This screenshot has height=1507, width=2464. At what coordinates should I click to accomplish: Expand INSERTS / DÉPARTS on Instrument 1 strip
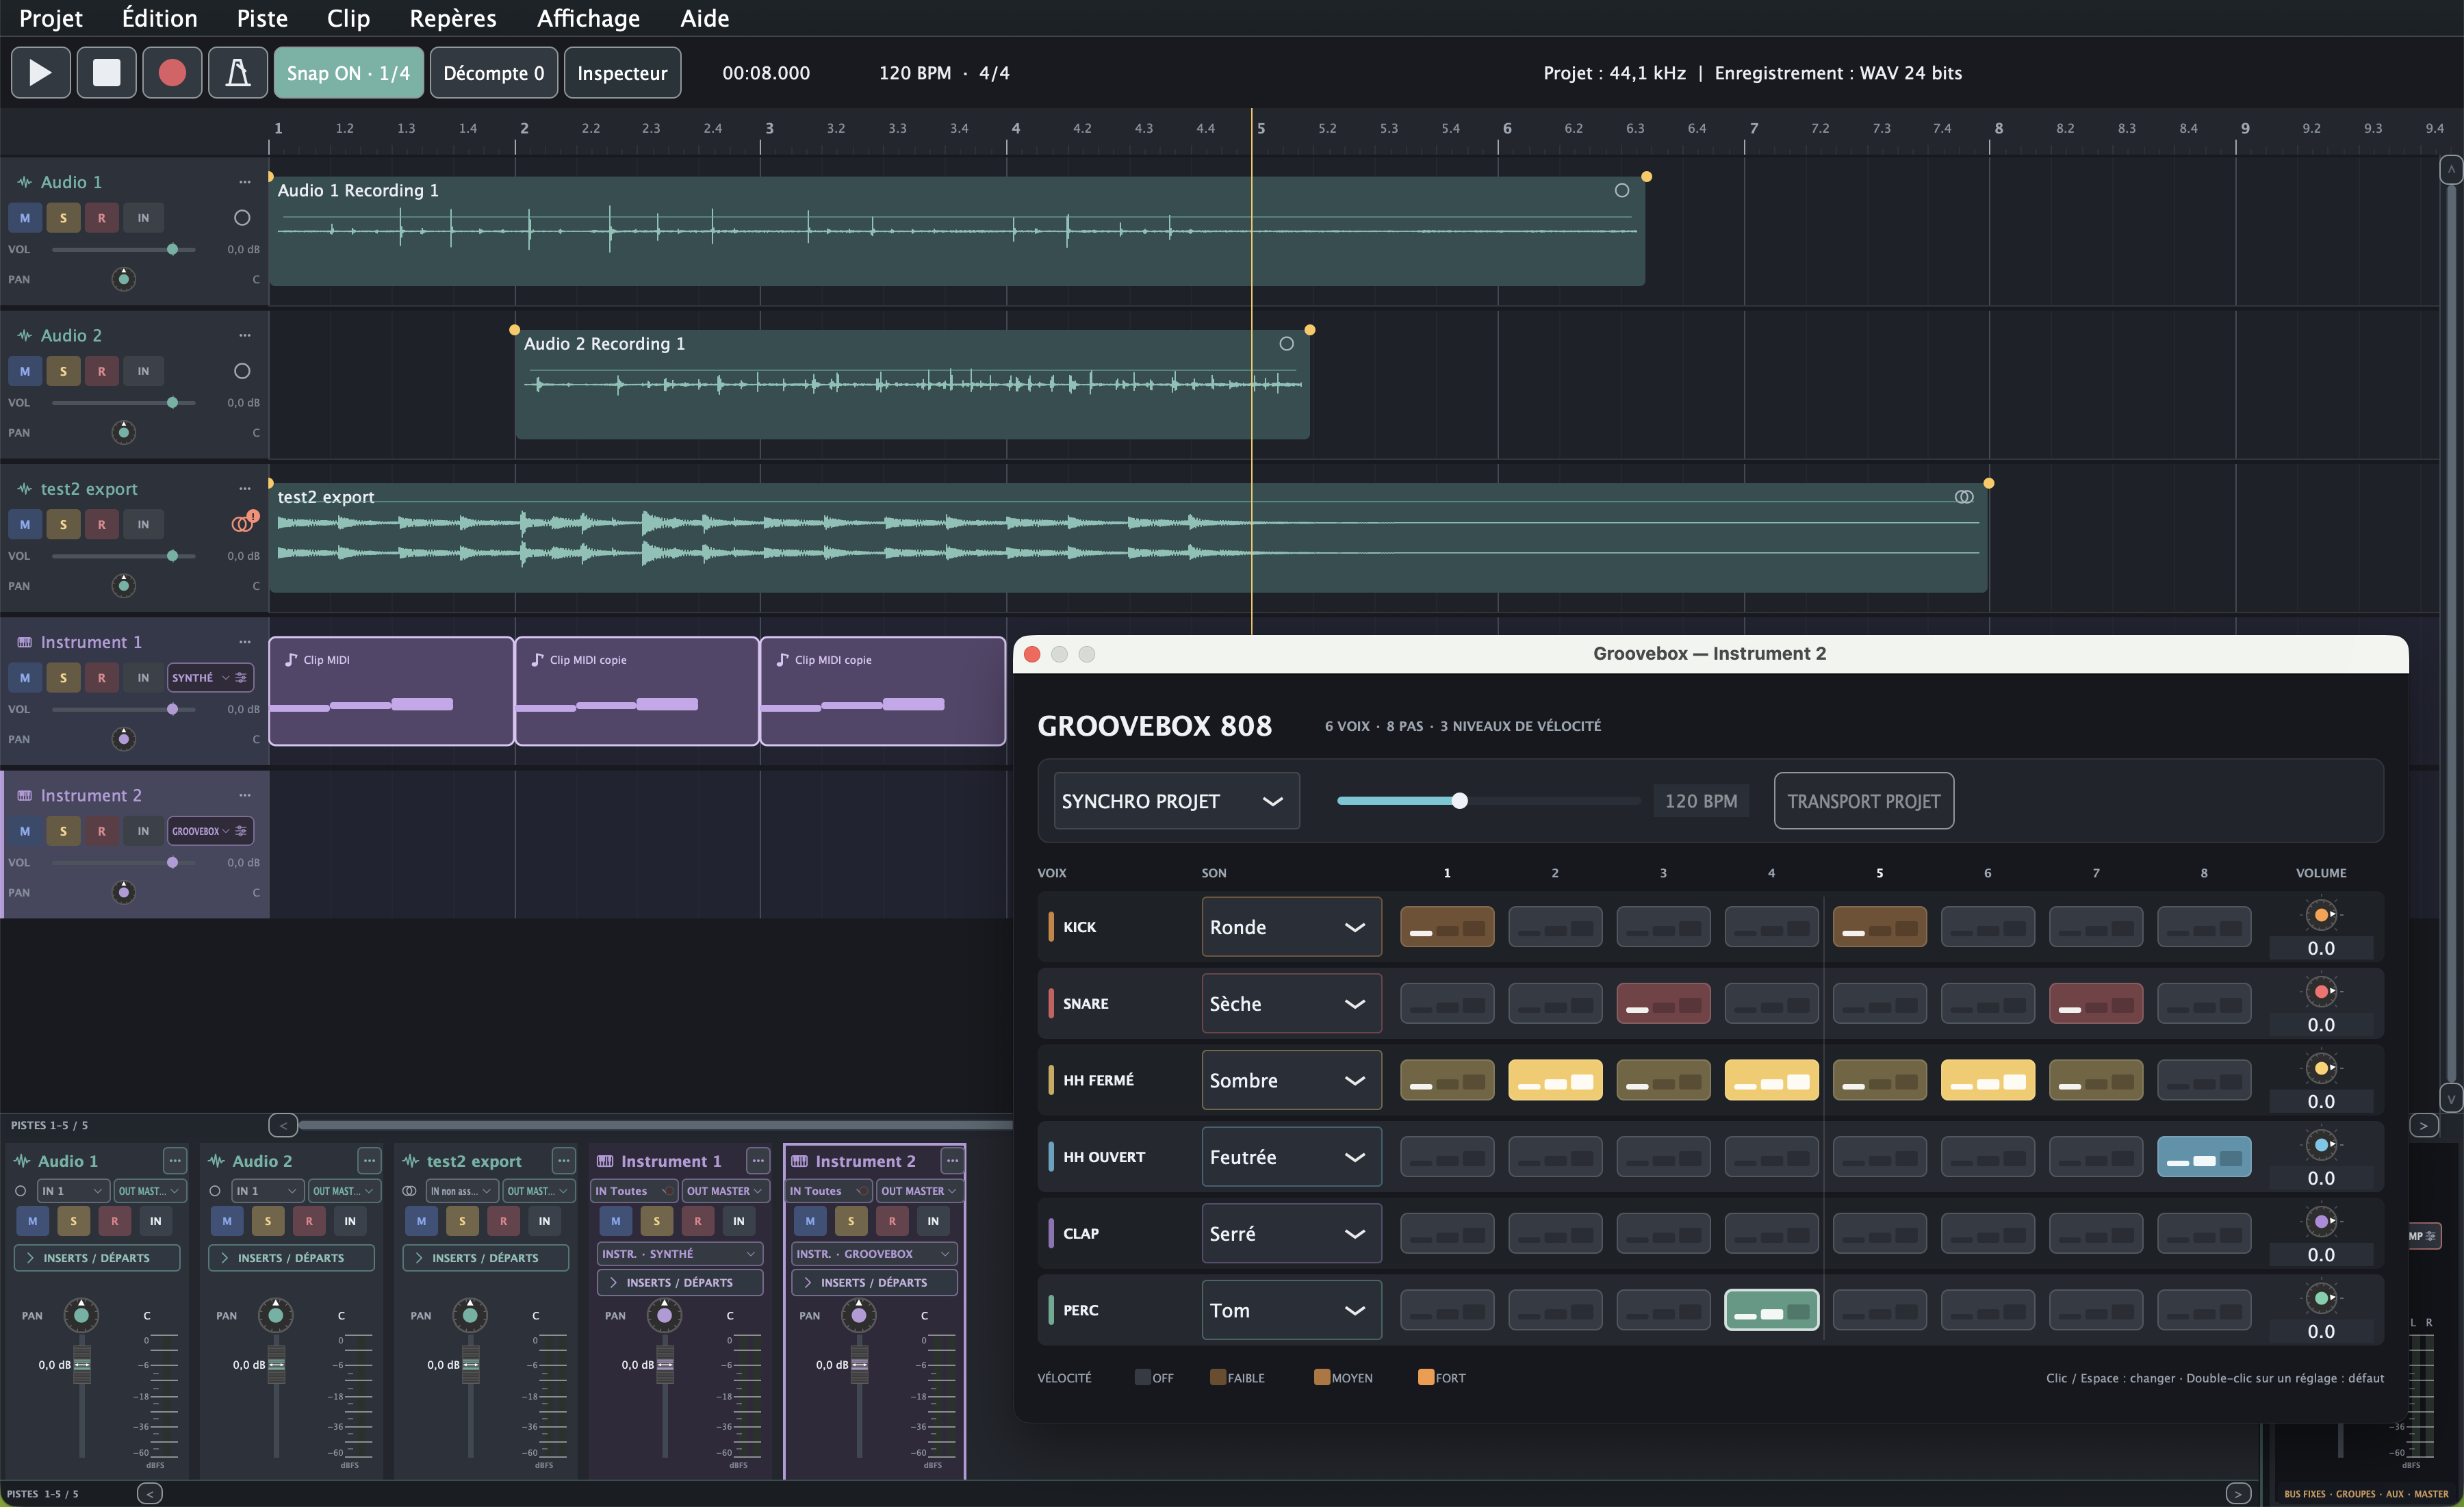680,1282
